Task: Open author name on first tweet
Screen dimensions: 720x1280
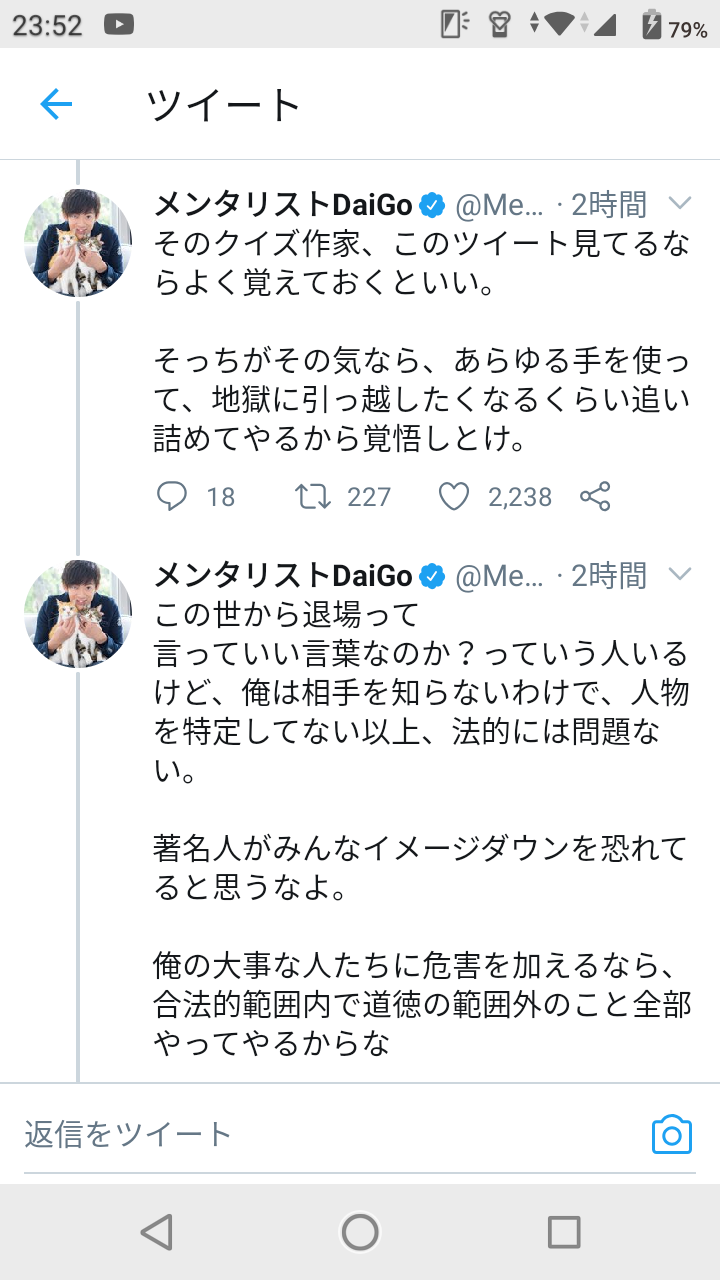Action: (x=283, y=205)
